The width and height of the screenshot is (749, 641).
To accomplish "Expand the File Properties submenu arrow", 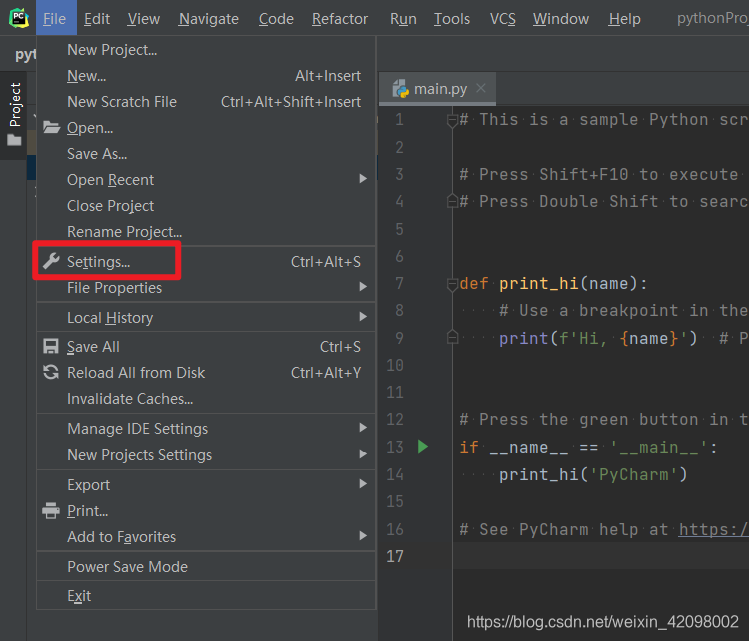I will 363,287.
